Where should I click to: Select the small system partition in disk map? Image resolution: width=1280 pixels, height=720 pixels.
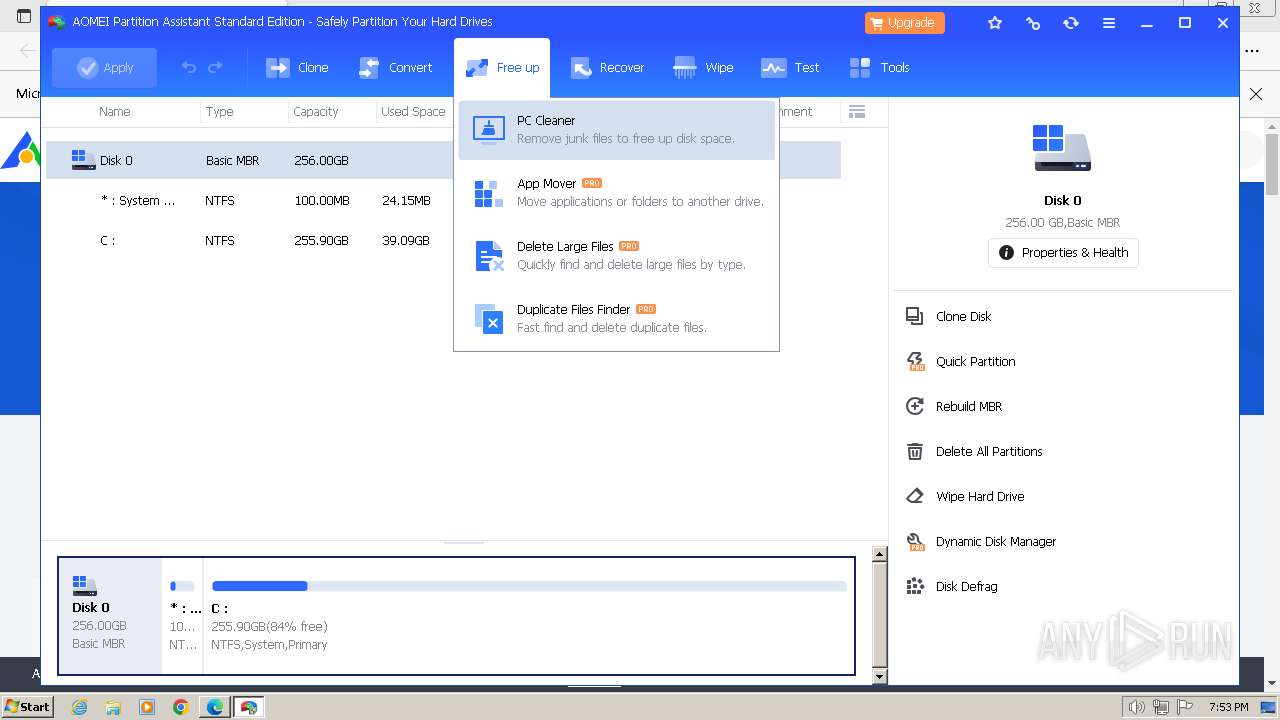pyautogui.click(x=183, y=615)
